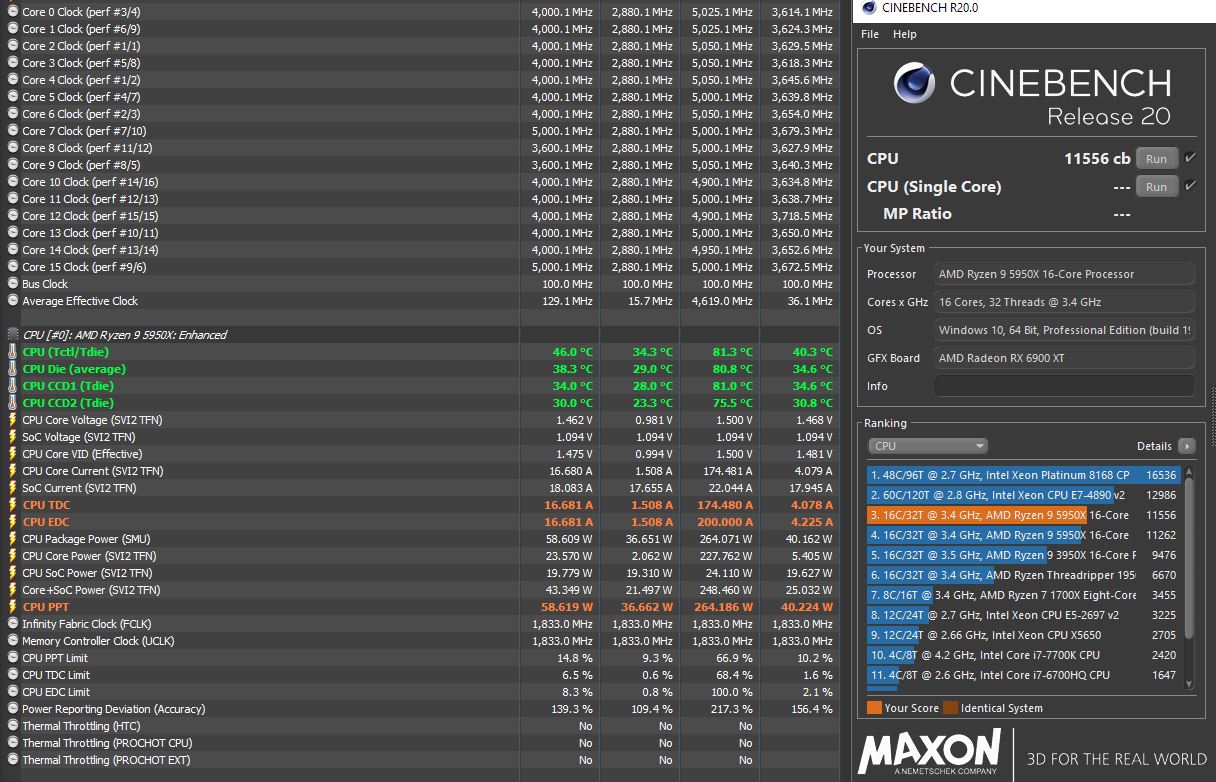The height and width of the screenshot is (782, 1216).
Task: Click the Average Effective Clock icon
Action: (13, 301)
